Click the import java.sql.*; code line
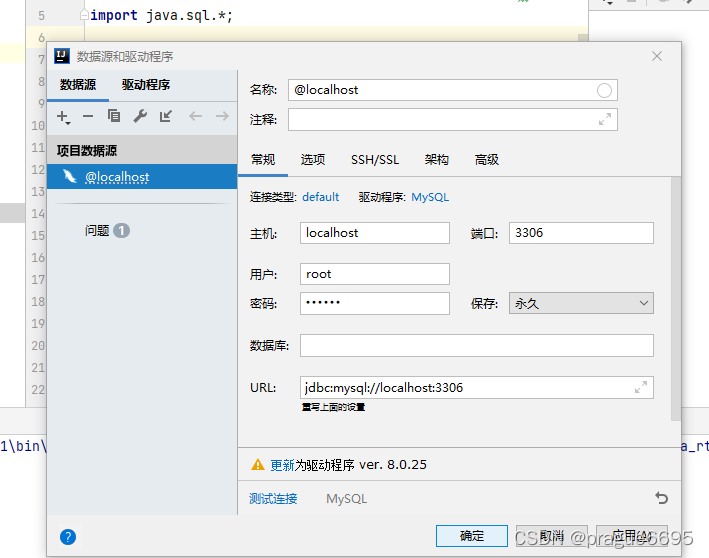The height and width of the screenshot is (558, 709). click(x=161, y=15)
